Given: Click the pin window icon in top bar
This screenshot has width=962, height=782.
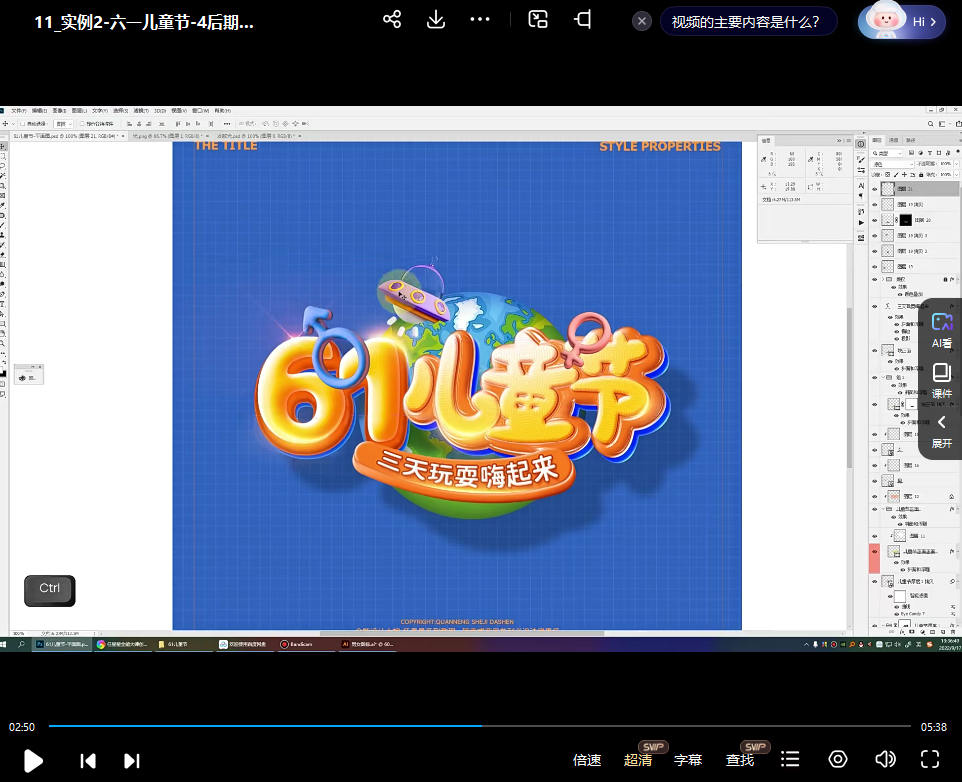Looking at the screenshot, I should click(x=583, y=20).
